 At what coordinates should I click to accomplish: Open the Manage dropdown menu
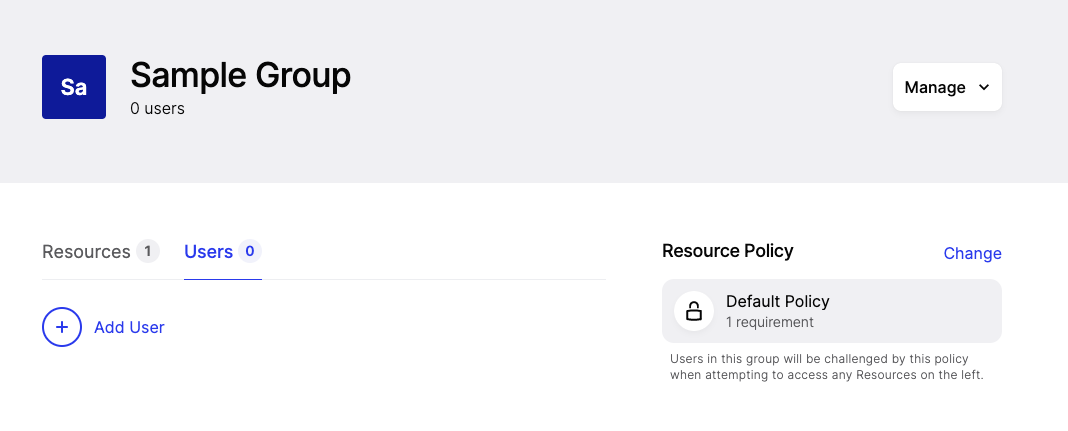click(947, 87)
